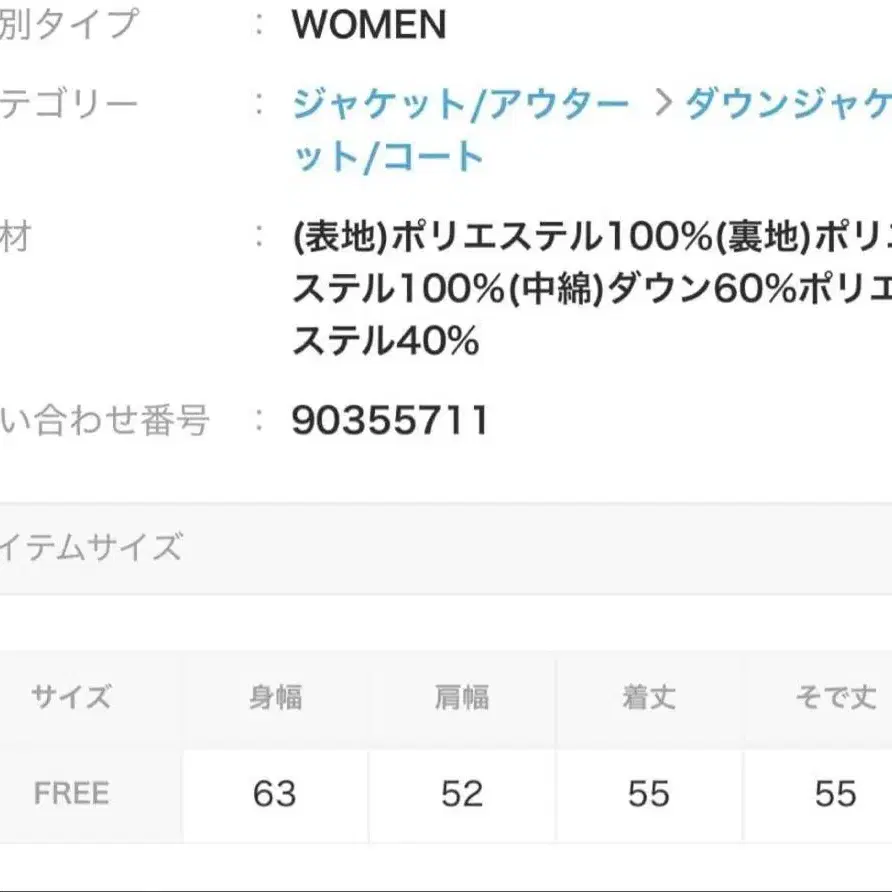Select the 身幅 column header

click(x=275, y=697)
